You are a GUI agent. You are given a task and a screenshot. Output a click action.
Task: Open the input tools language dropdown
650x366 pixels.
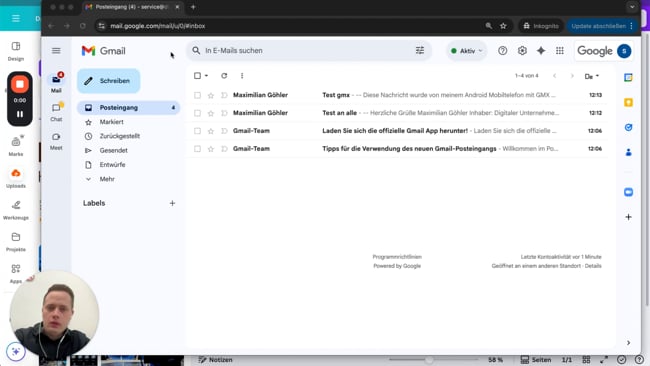point(592,76)
